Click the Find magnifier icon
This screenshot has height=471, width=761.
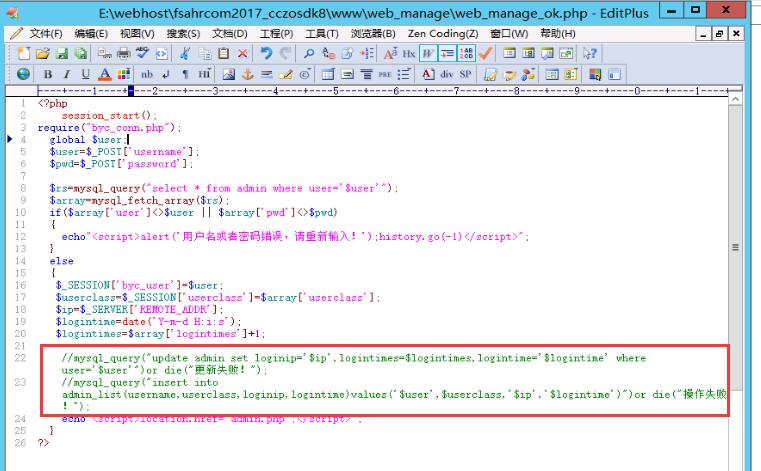(x=310, y=53)
